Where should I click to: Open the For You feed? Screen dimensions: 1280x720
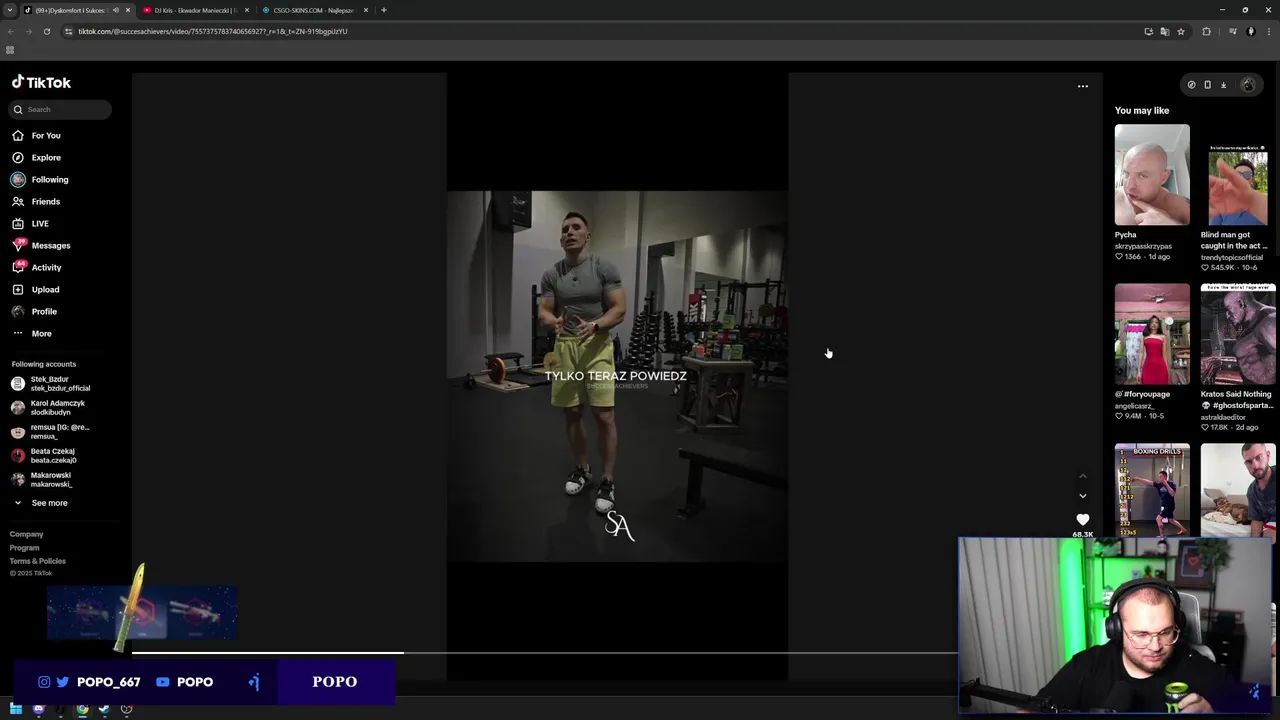[x=36, y=135]
